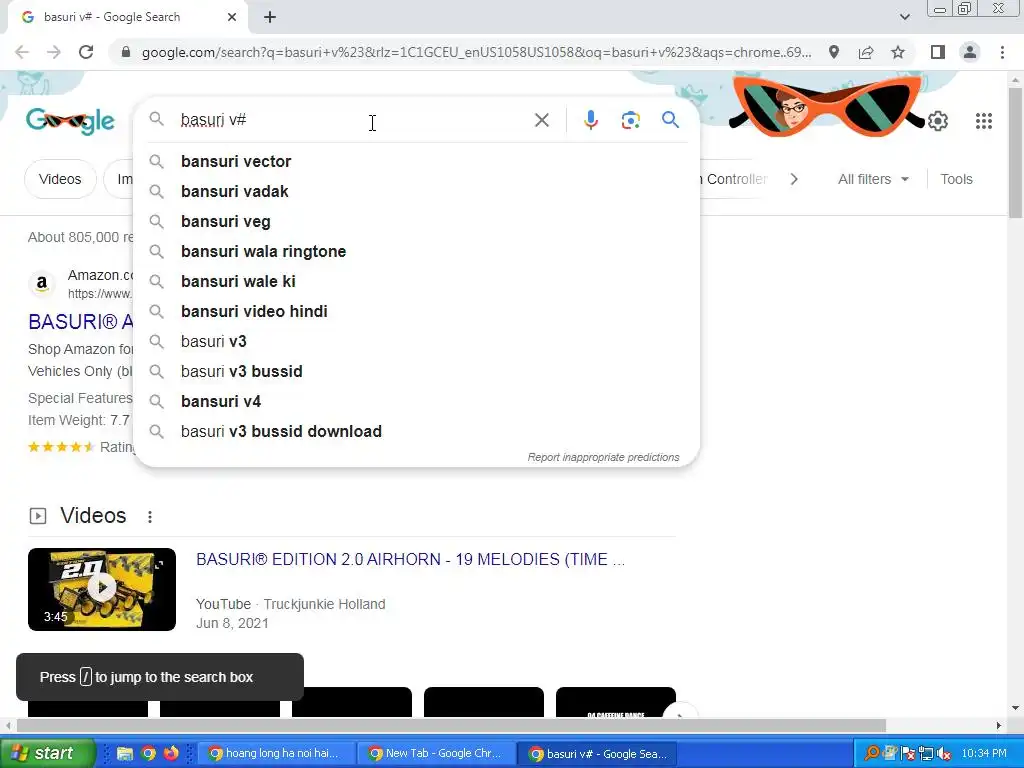Click the address bar URL
Screen dimensions: 1024x768
point(476,52)
